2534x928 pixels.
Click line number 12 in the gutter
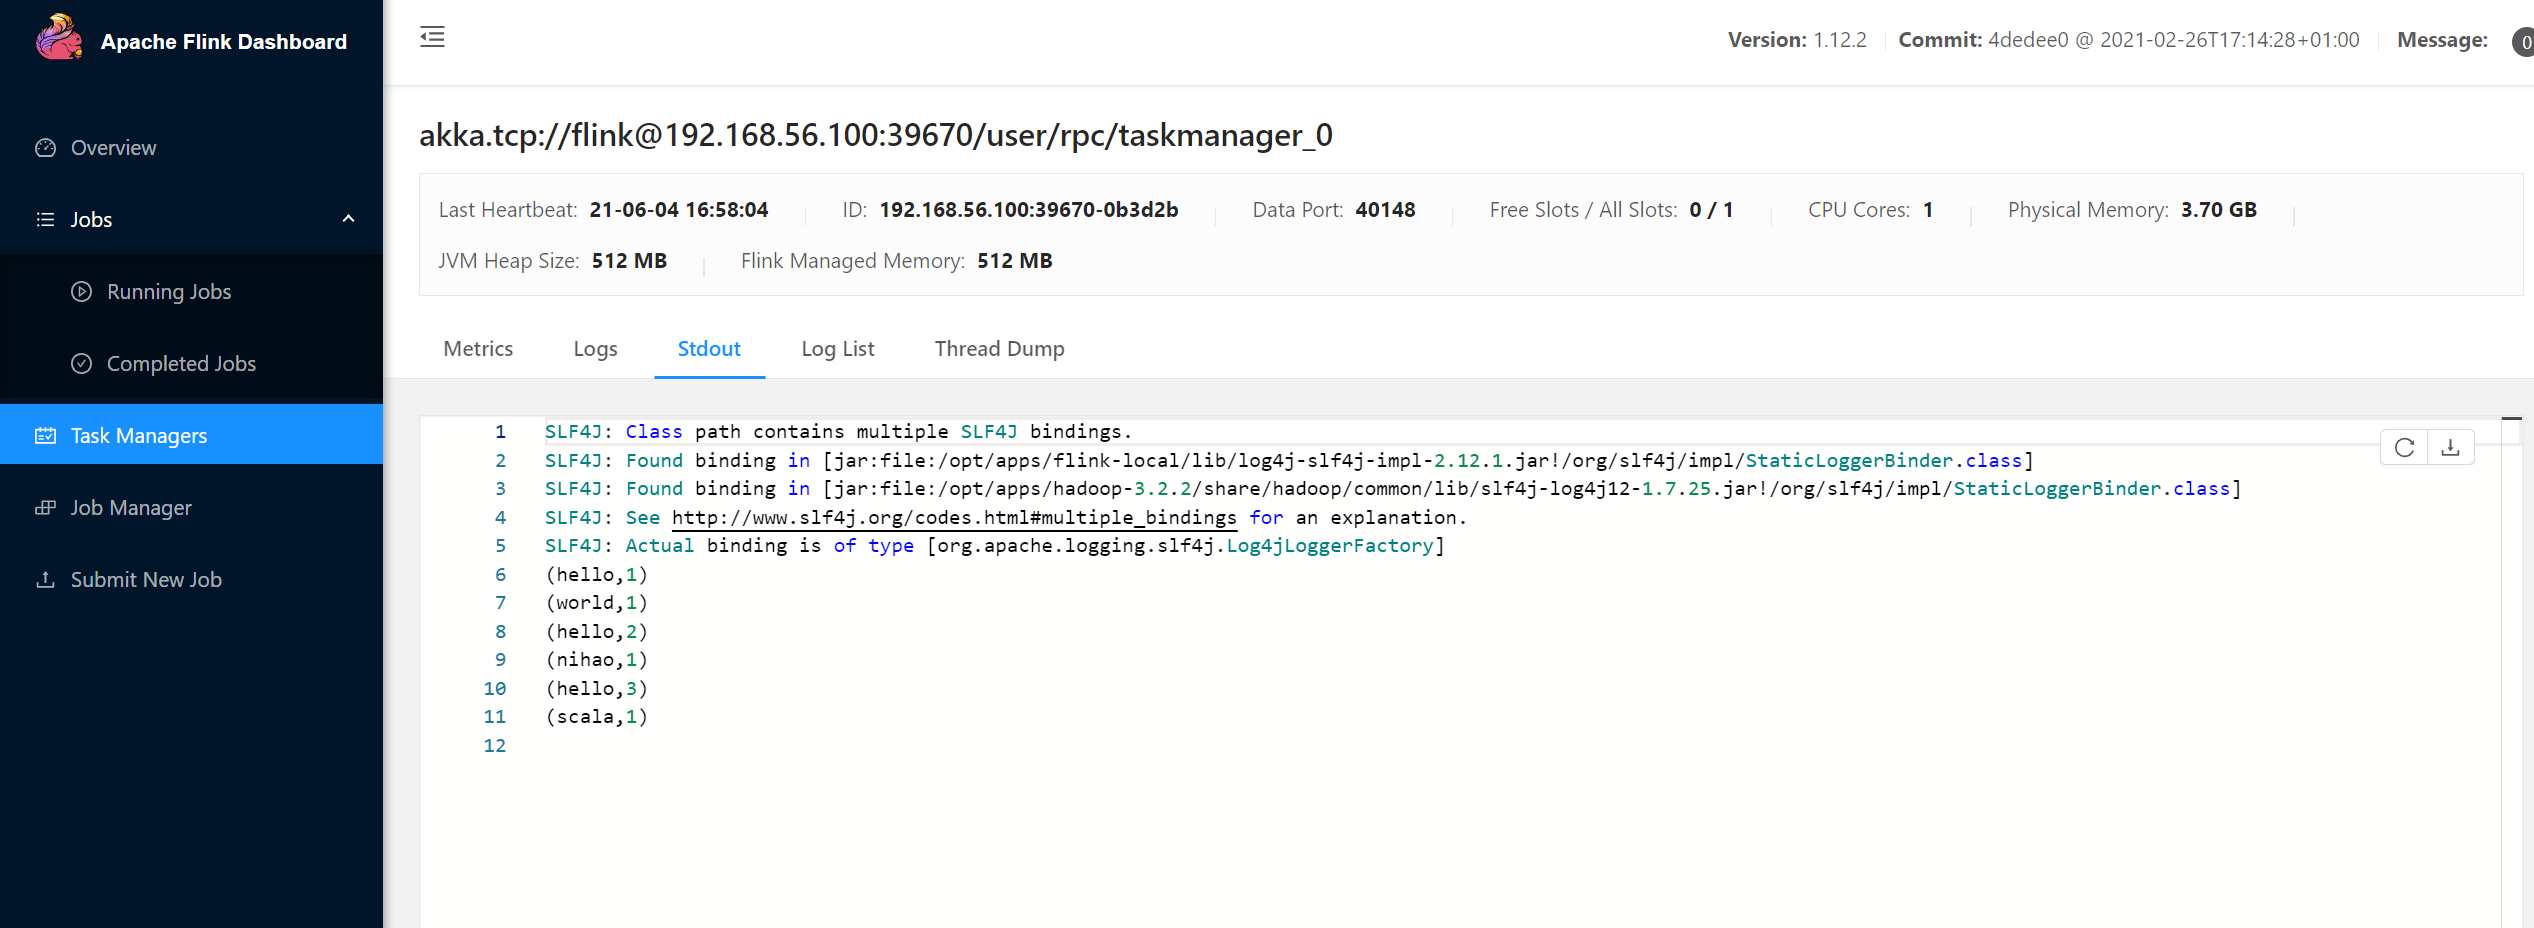[495, 746]
